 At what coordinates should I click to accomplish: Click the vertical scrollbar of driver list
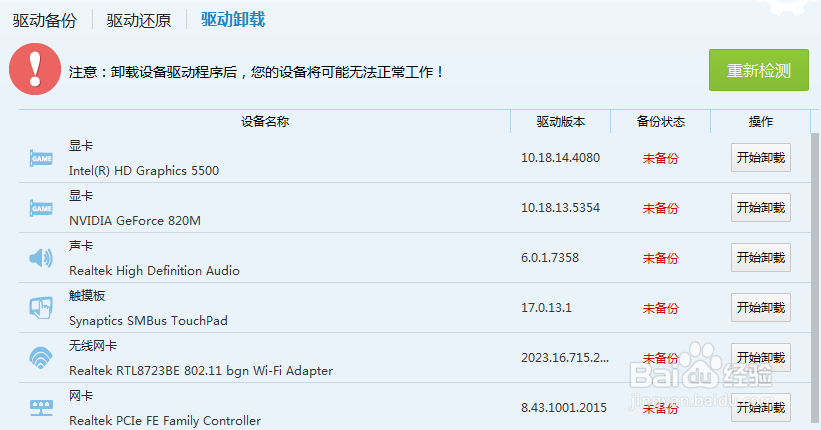click(x=816, y=278)
